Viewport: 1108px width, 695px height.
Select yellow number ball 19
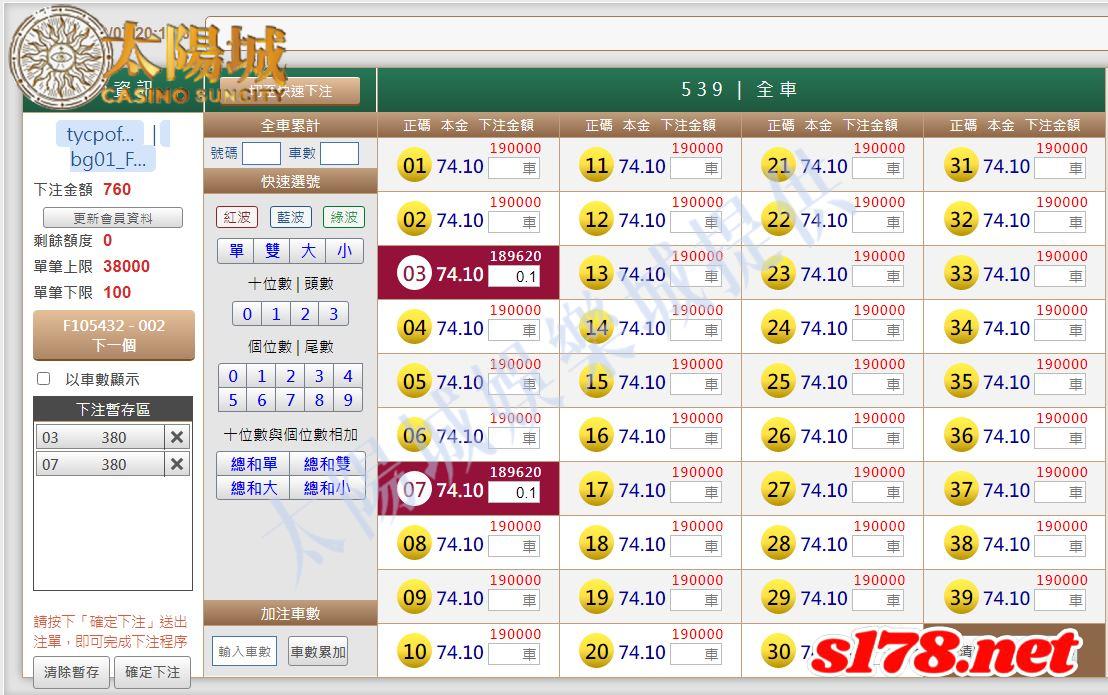(x=596, y=598)
